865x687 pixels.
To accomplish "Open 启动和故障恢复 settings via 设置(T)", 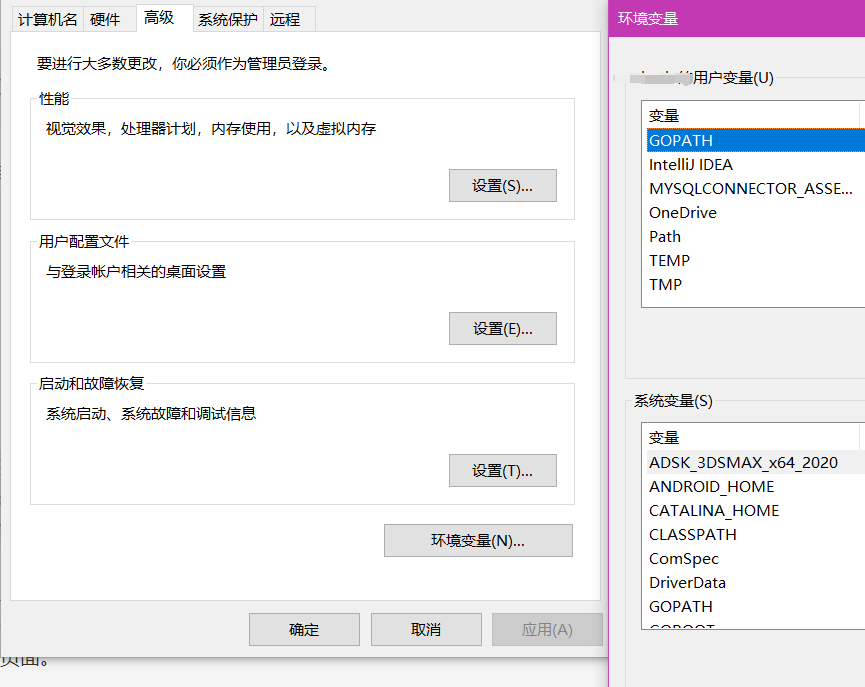I will pos(503,470).
